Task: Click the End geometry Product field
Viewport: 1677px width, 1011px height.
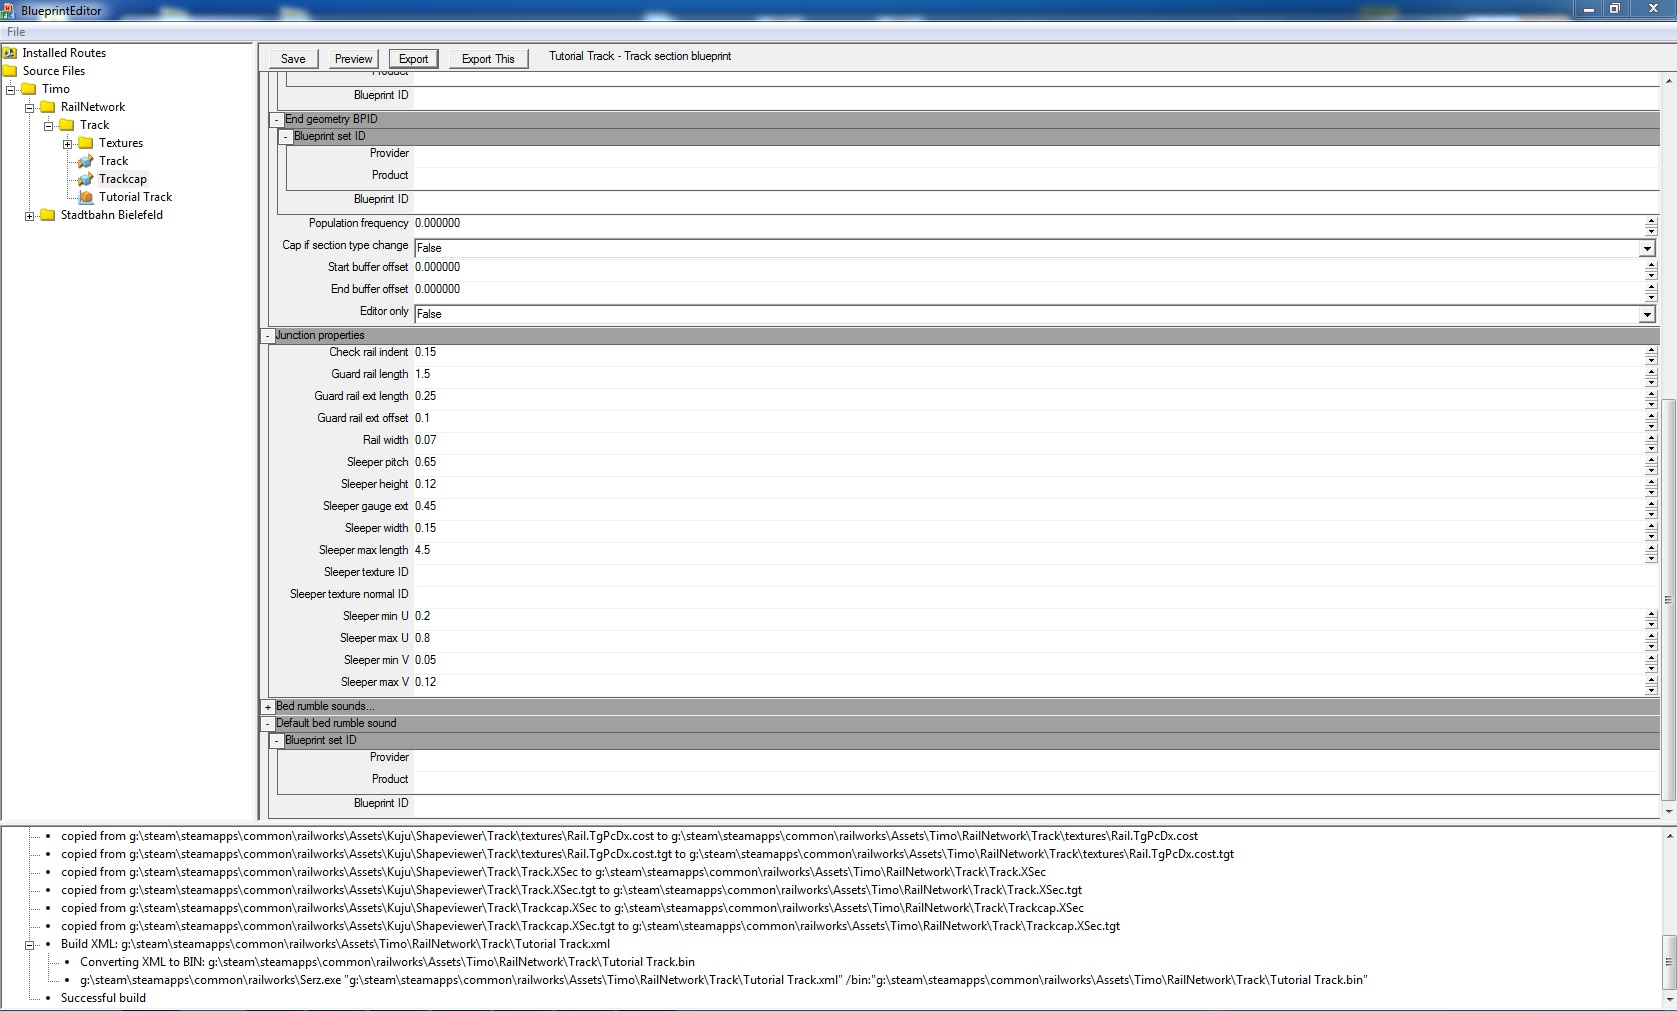Action: (1036, 176)
